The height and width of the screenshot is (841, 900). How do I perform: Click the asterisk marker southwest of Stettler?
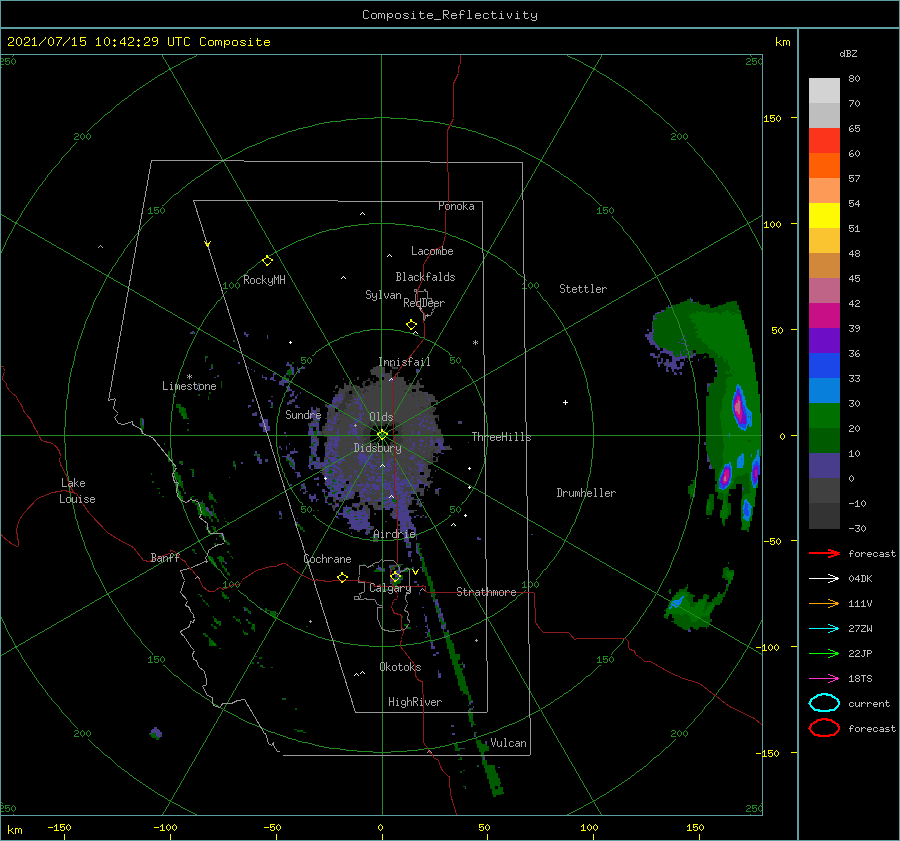(x=475, y=343)
